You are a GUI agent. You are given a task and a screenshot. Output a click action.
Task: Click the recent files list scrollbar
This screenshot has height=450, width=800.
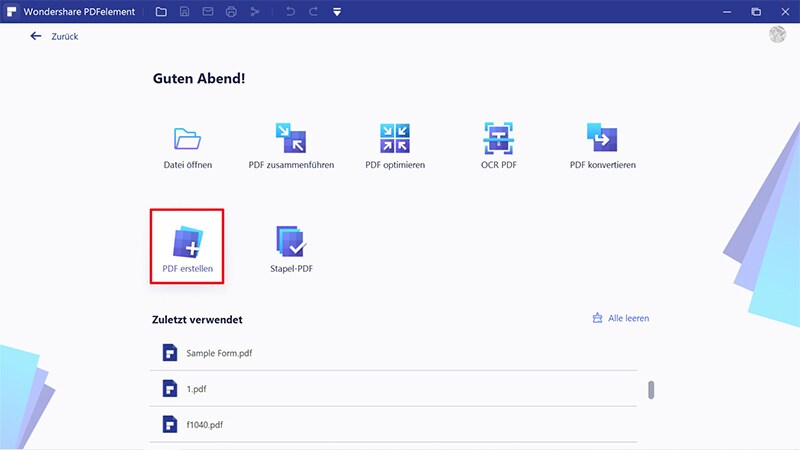coord(652,389)
